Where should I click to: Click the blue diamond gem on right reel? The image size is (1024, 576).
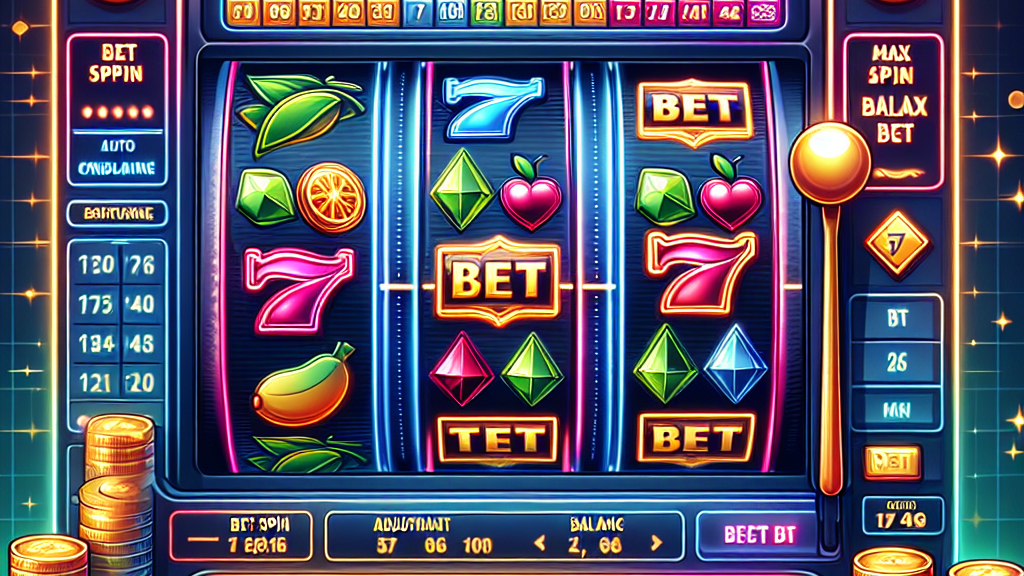point(735,364)
